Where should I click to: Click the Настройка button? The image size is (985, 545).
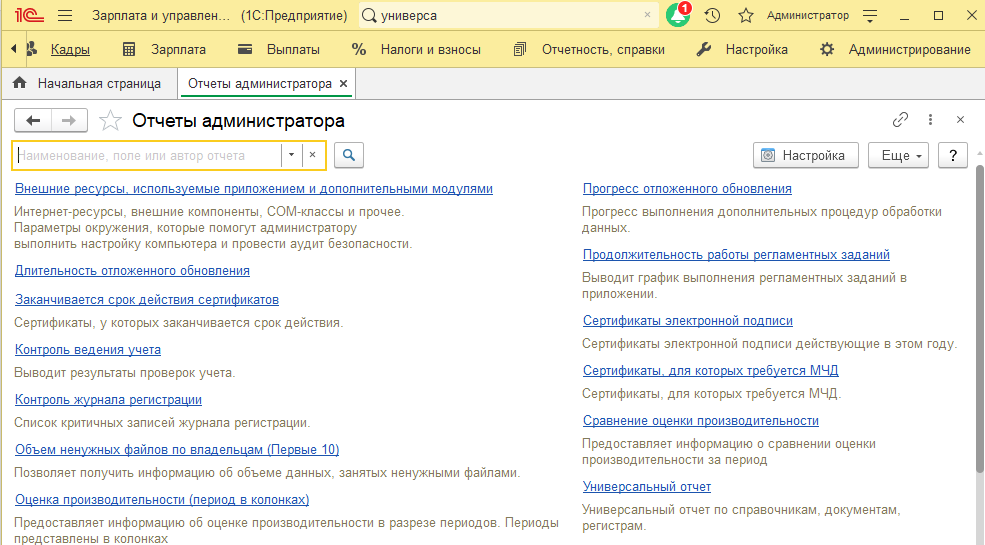(x=805, y=155)
